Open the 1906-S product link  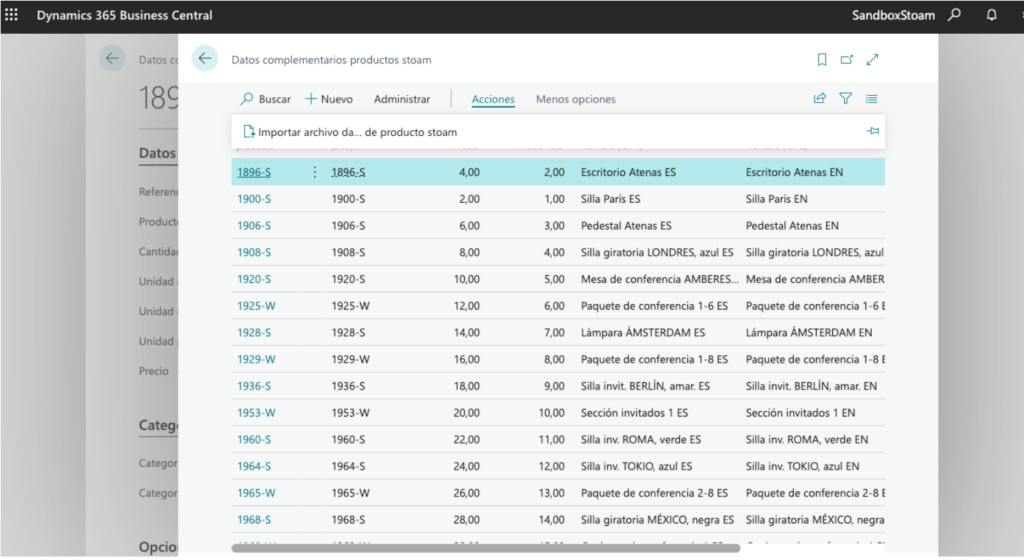click(253, 226)
